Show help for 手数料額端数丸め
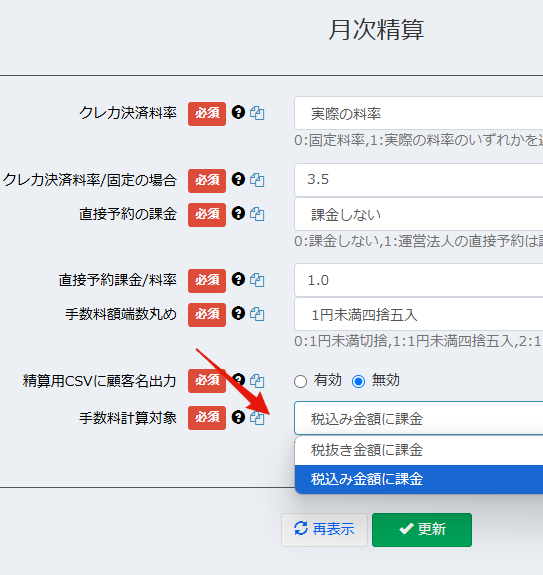 tap(238, 314)
